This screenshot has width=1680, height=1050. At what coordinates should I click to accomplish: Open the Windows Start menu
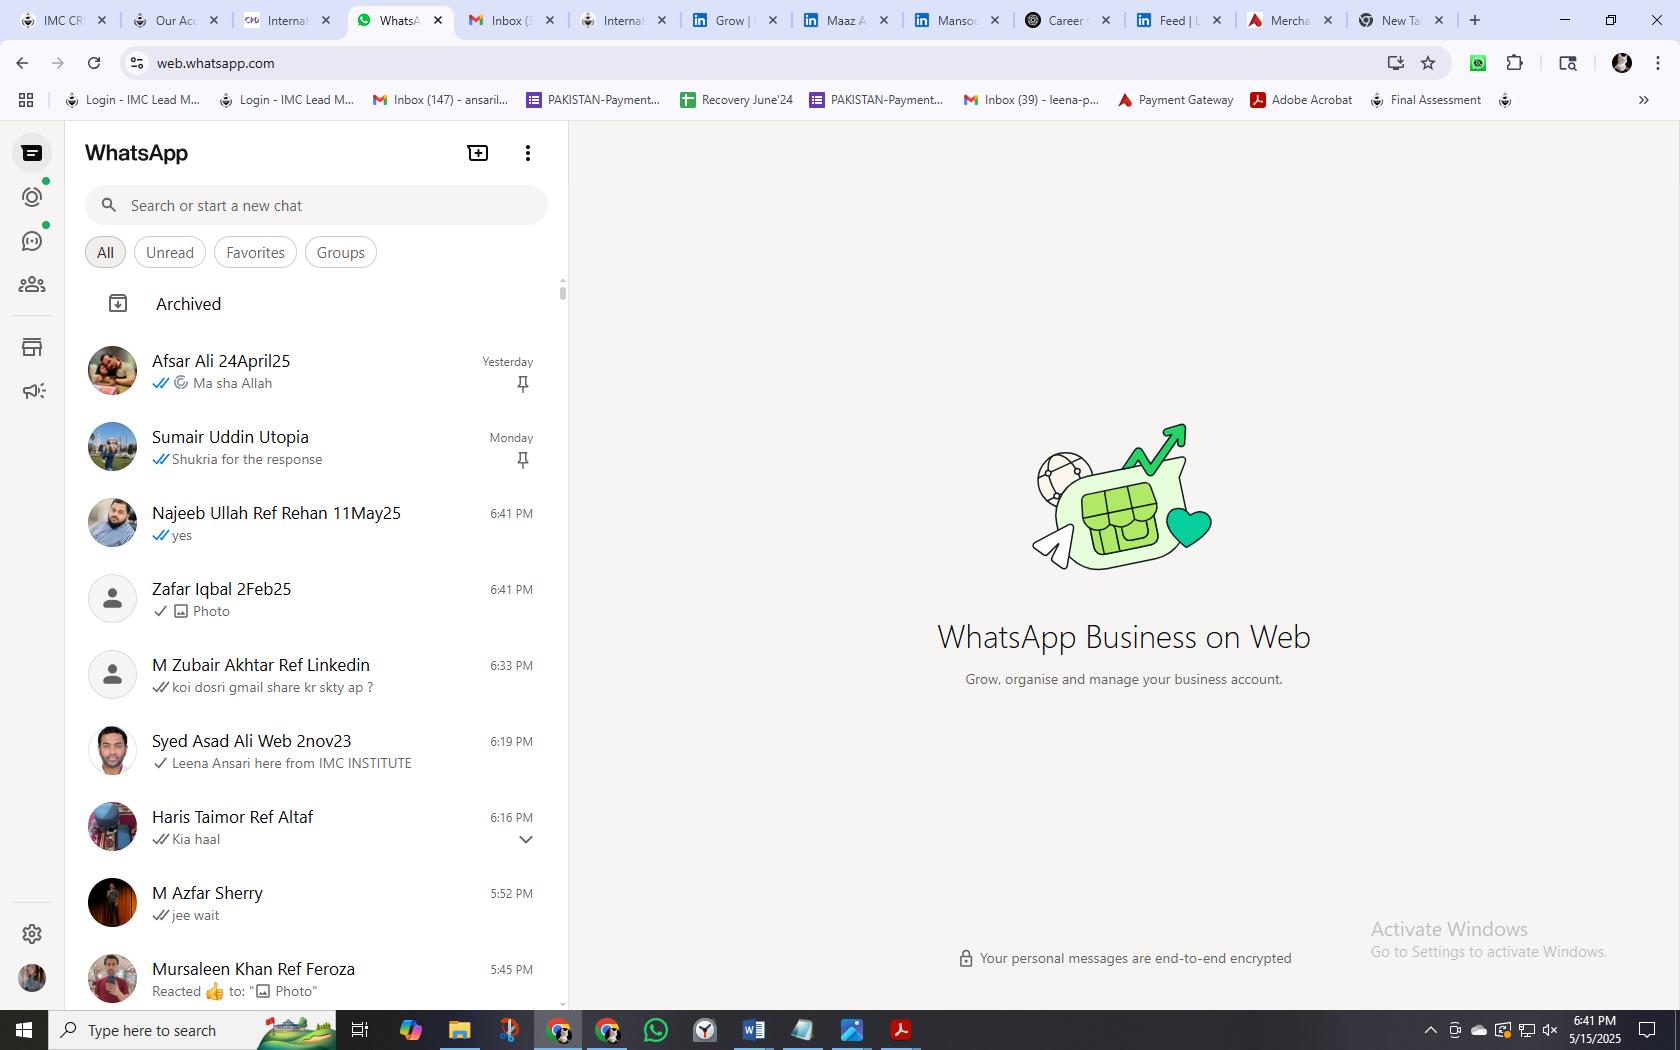[24, 1030]
